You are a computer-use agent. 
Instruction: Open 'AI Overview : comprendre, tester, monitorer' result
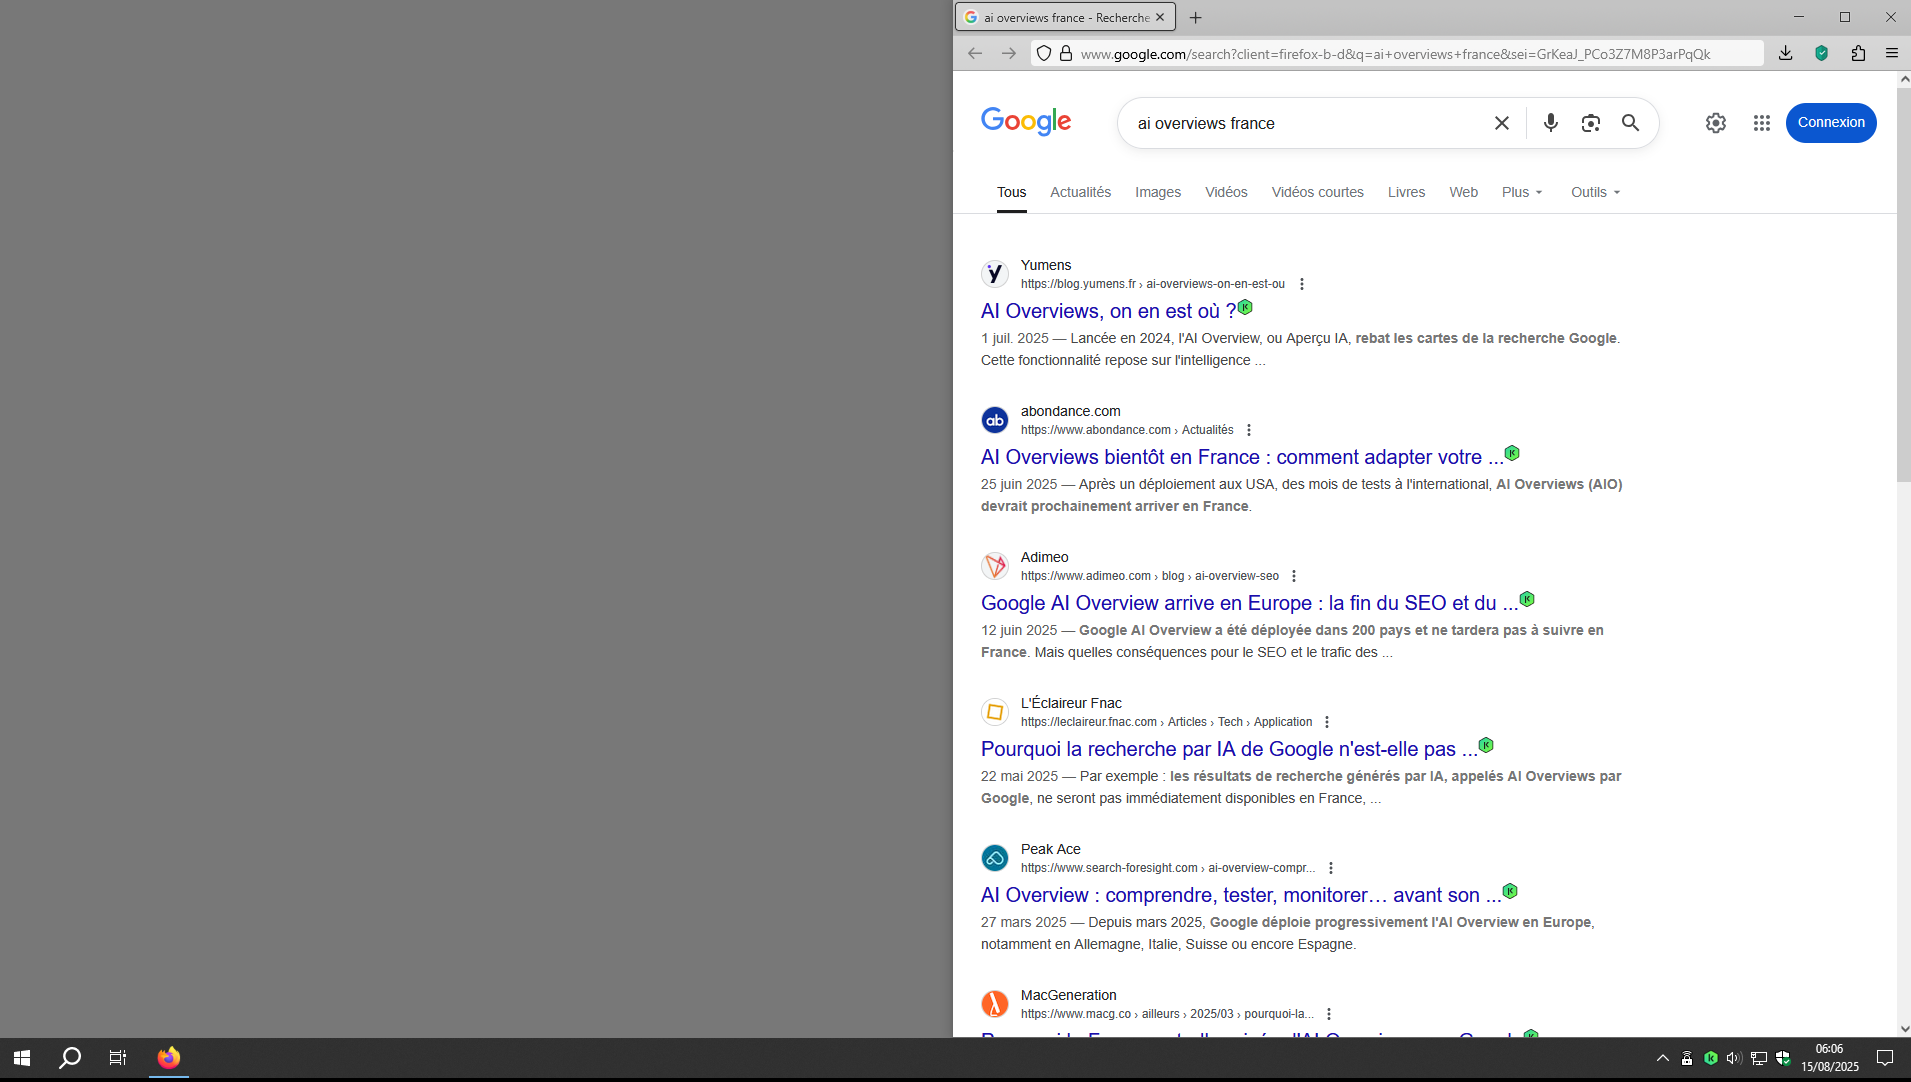tap(1241, 895)
